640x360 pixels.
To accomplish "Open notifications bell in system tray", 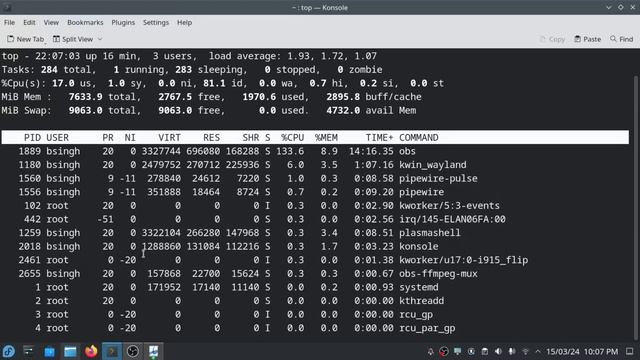I will click(430, 351).
